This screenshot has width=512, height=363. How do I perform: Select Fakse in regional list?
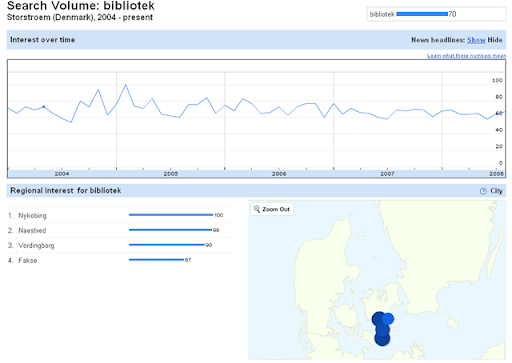28,261
